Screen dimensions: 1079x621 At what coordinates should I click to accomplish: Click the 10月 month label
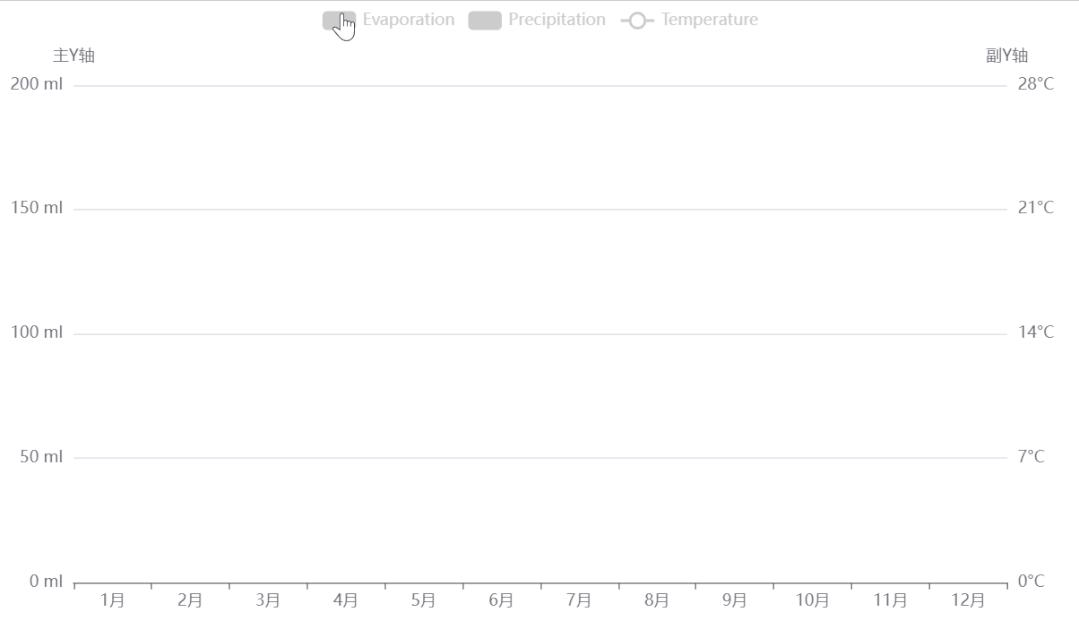pos(812,600)
